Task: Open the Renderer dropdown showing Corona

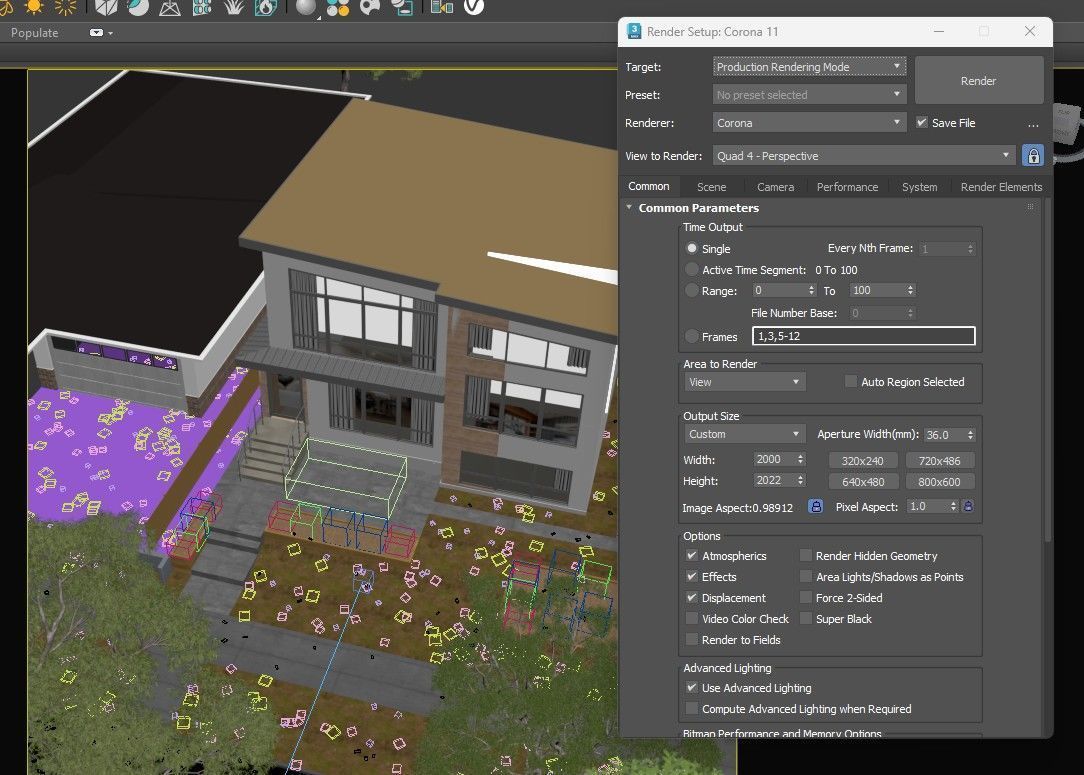Action: click(809, 122)
